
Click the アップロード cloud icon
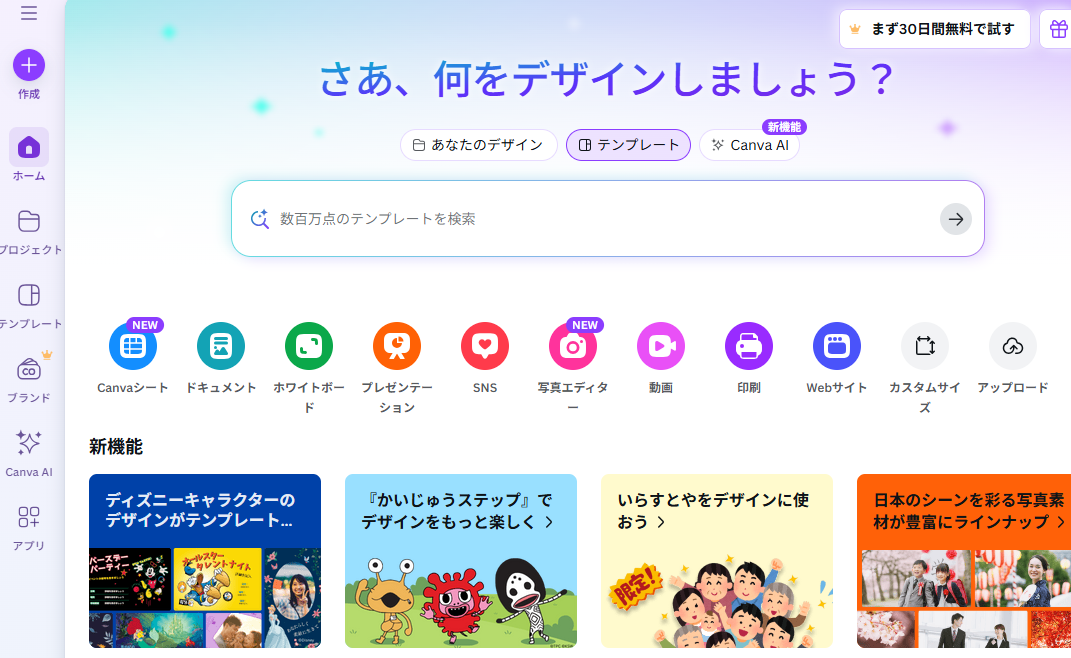[x=1013, y=346]
